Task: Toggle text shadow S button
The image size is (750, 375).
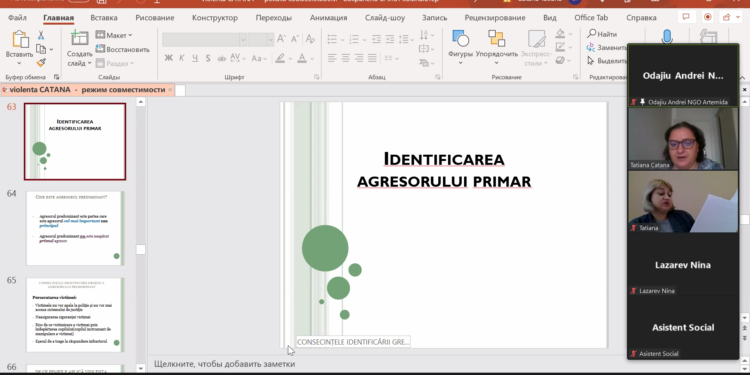Action: (x=208, y=58)
